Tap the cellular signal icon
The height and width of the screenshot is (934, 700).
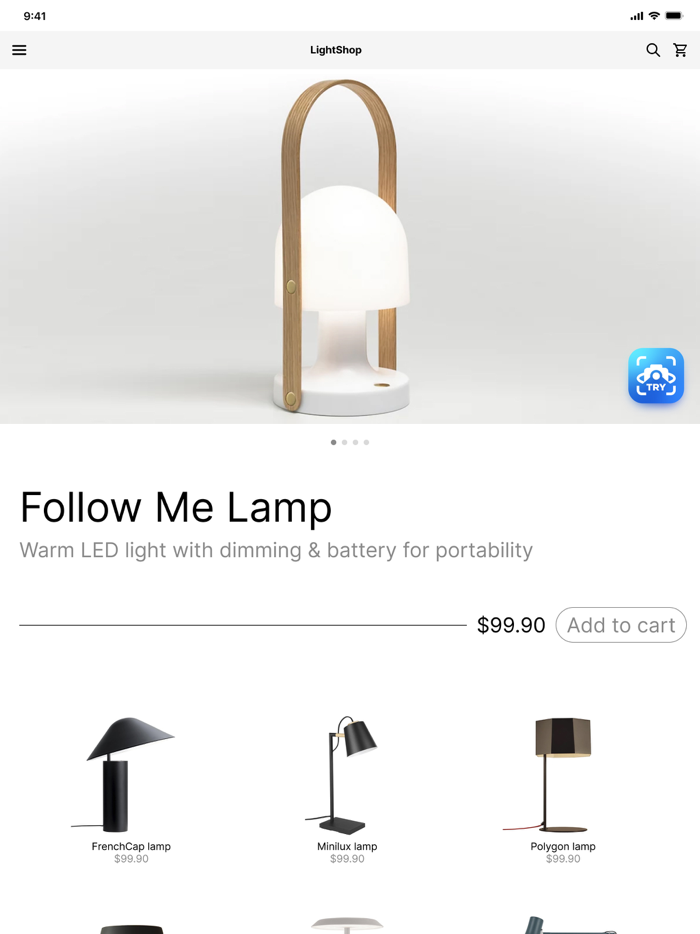tap(637, 16)
